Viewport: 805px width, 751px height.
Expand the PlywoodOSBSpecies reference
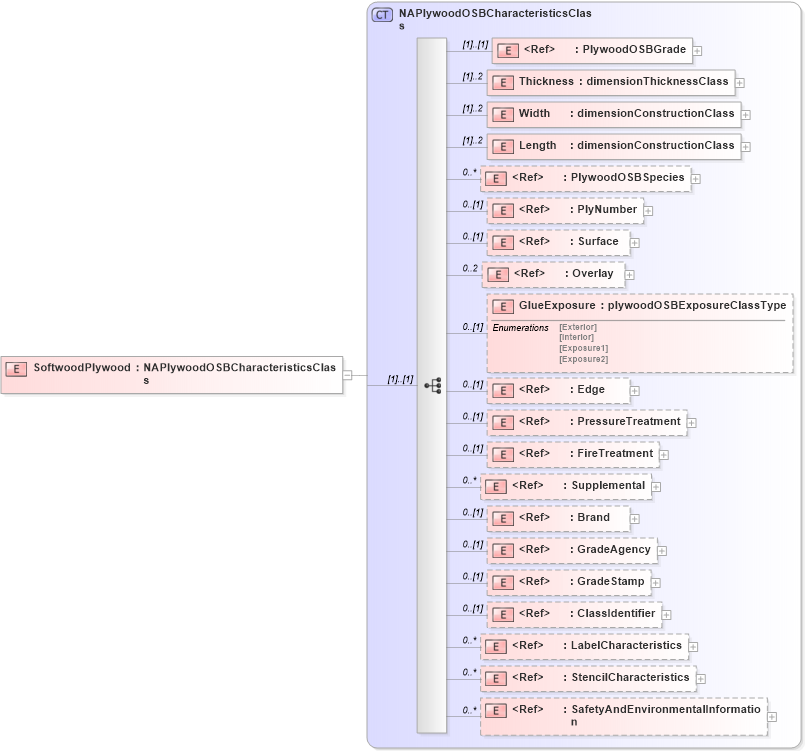(696, 179)
